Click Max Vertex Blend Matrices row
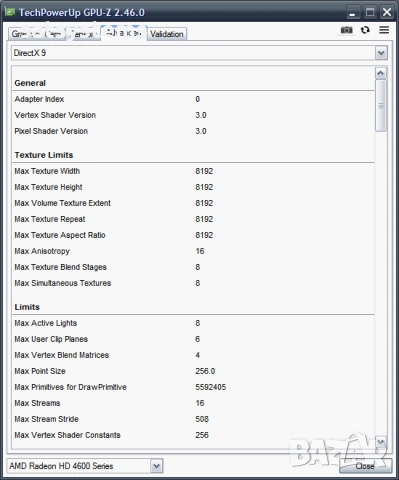The width and height of the screenshot is (399, 480). pos(193,355)
